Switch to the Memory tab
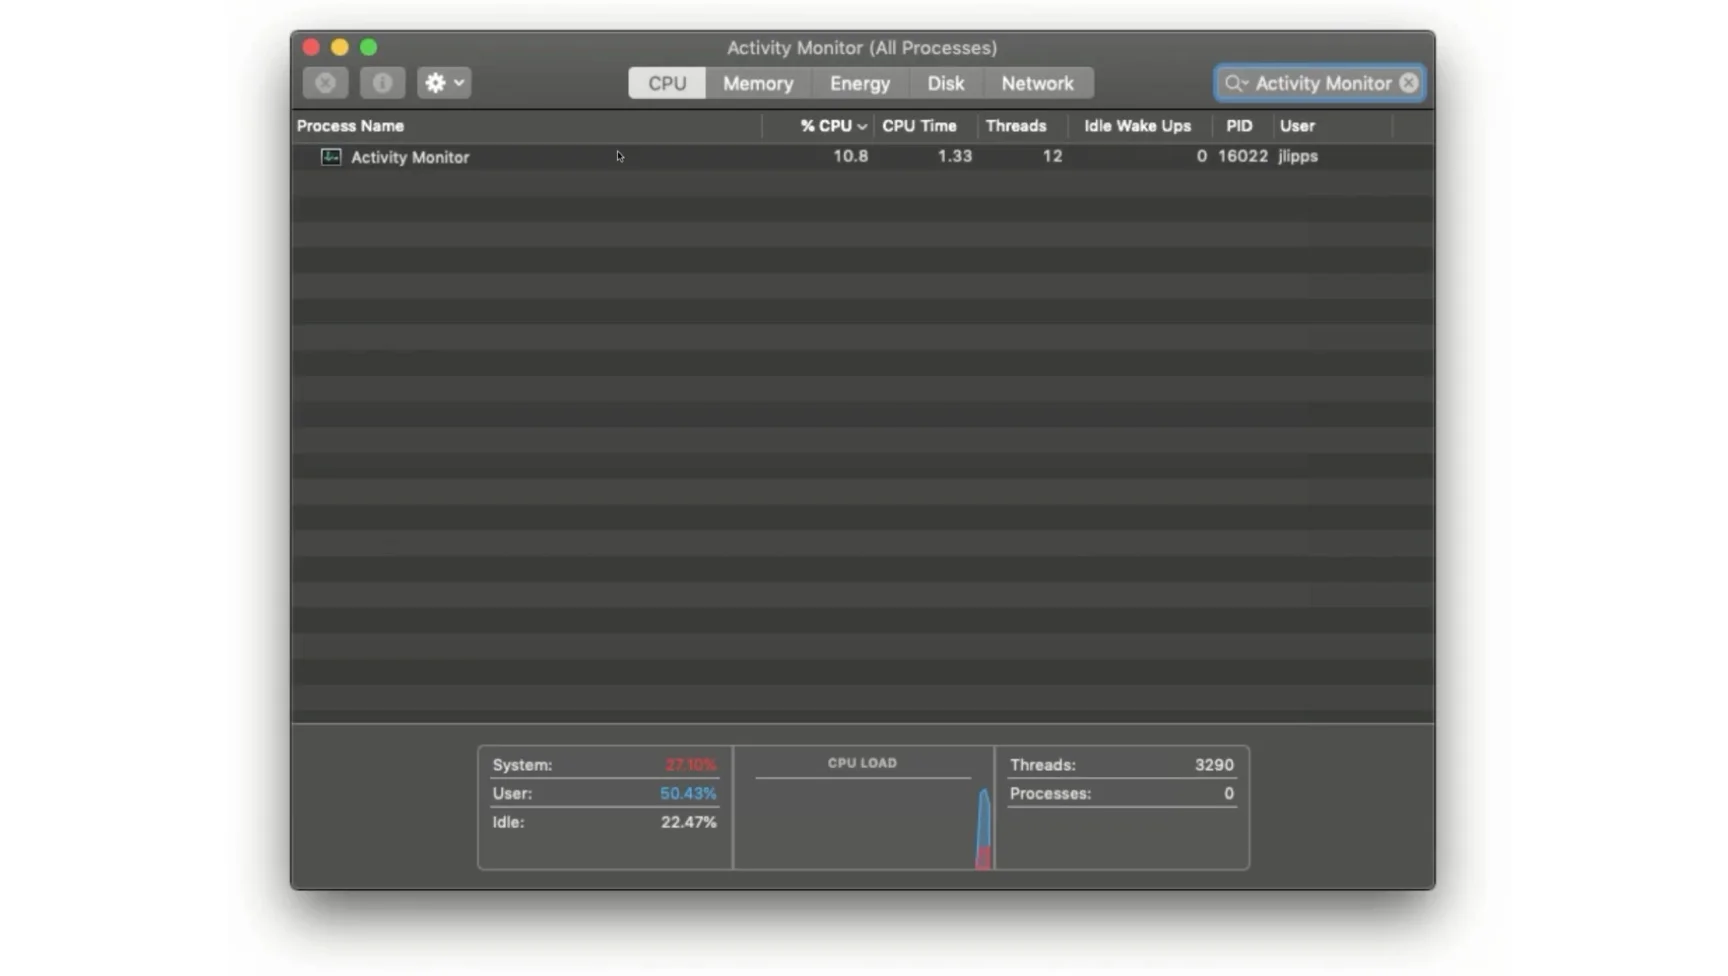 pos(757,83)
